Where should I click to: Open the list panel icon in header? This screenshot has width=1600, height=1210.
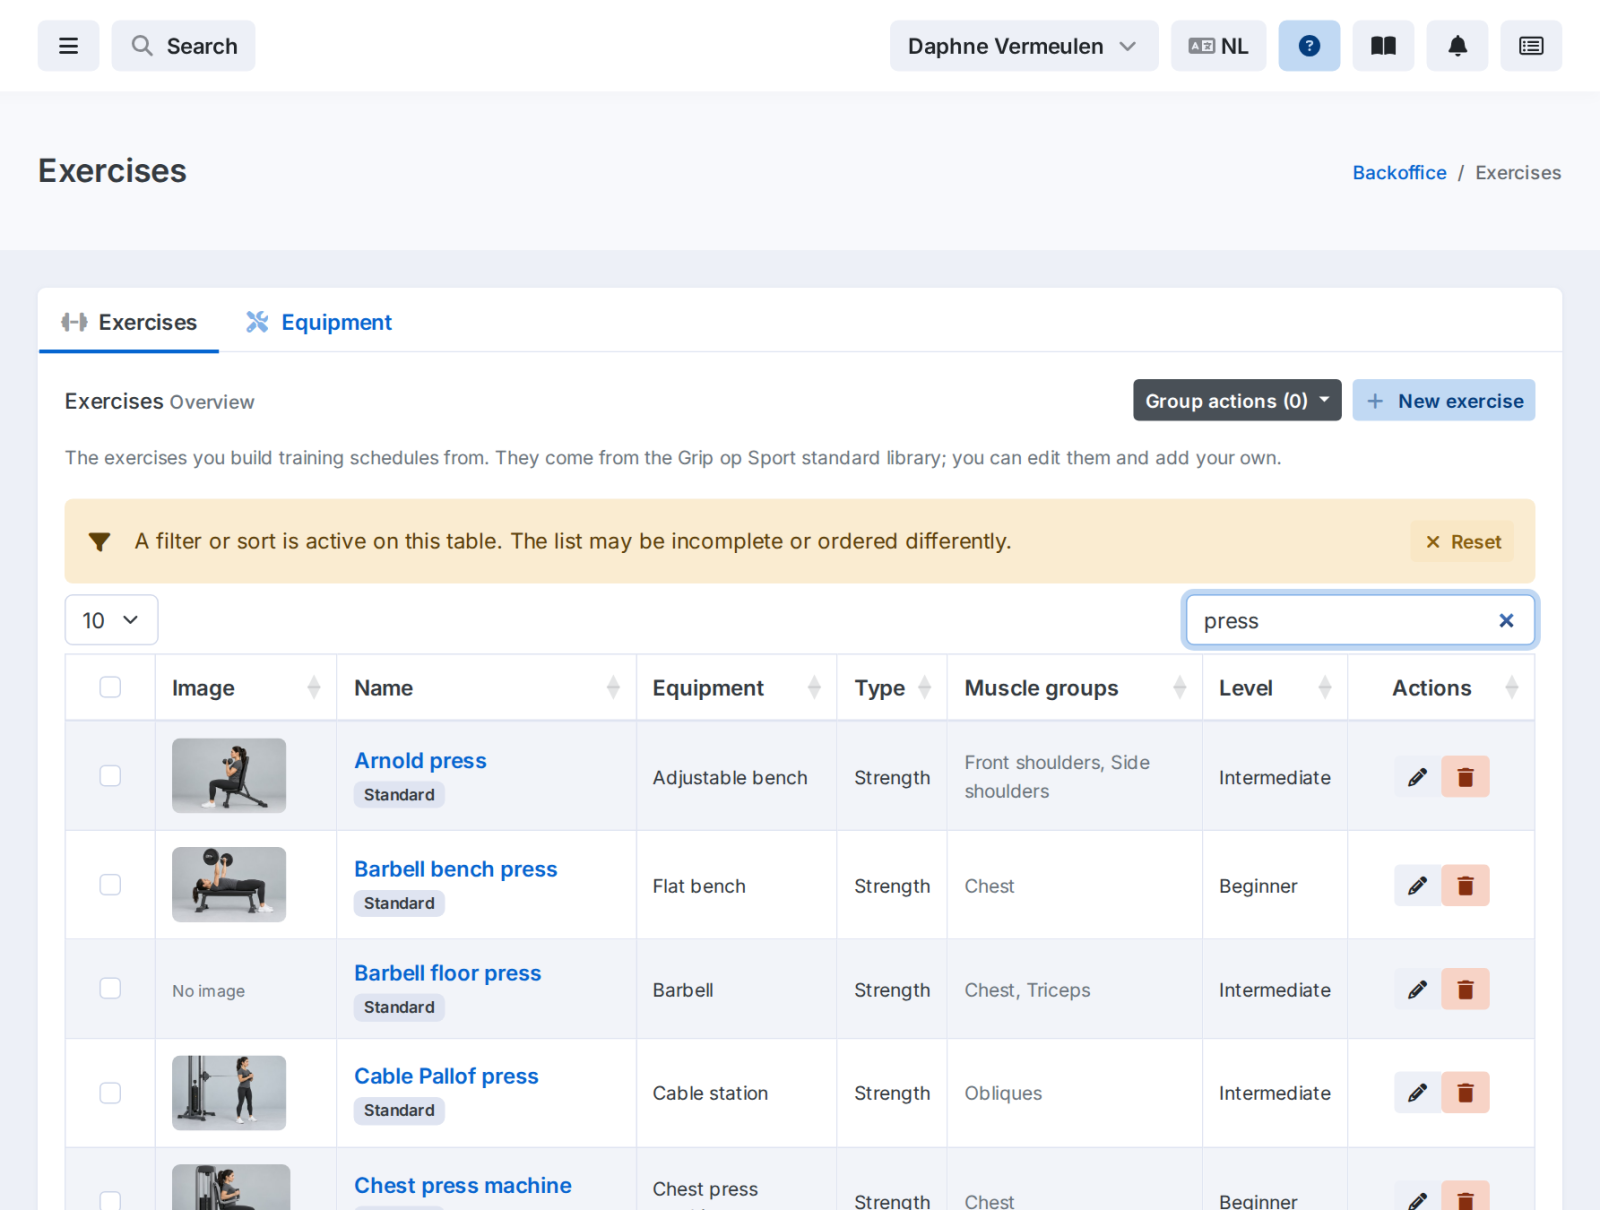click(x=1531, y=46)
